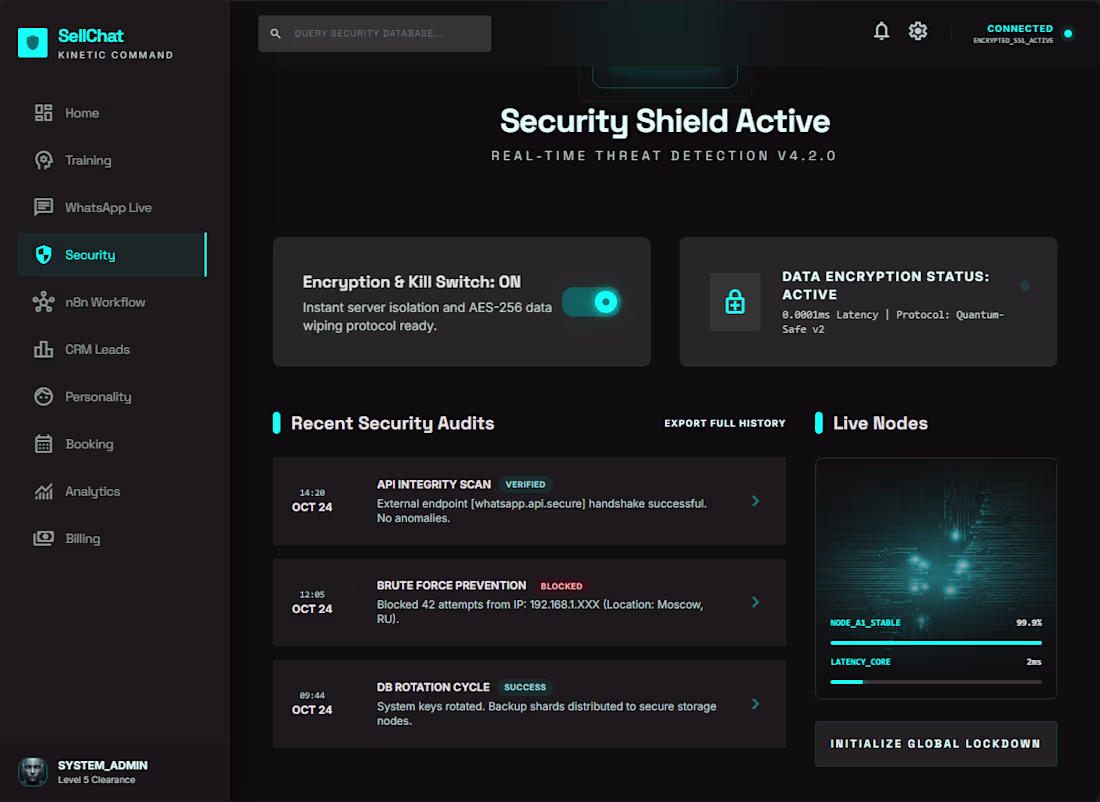
Task: Click the System Admin avatar
Action: (x=33, y=771)
